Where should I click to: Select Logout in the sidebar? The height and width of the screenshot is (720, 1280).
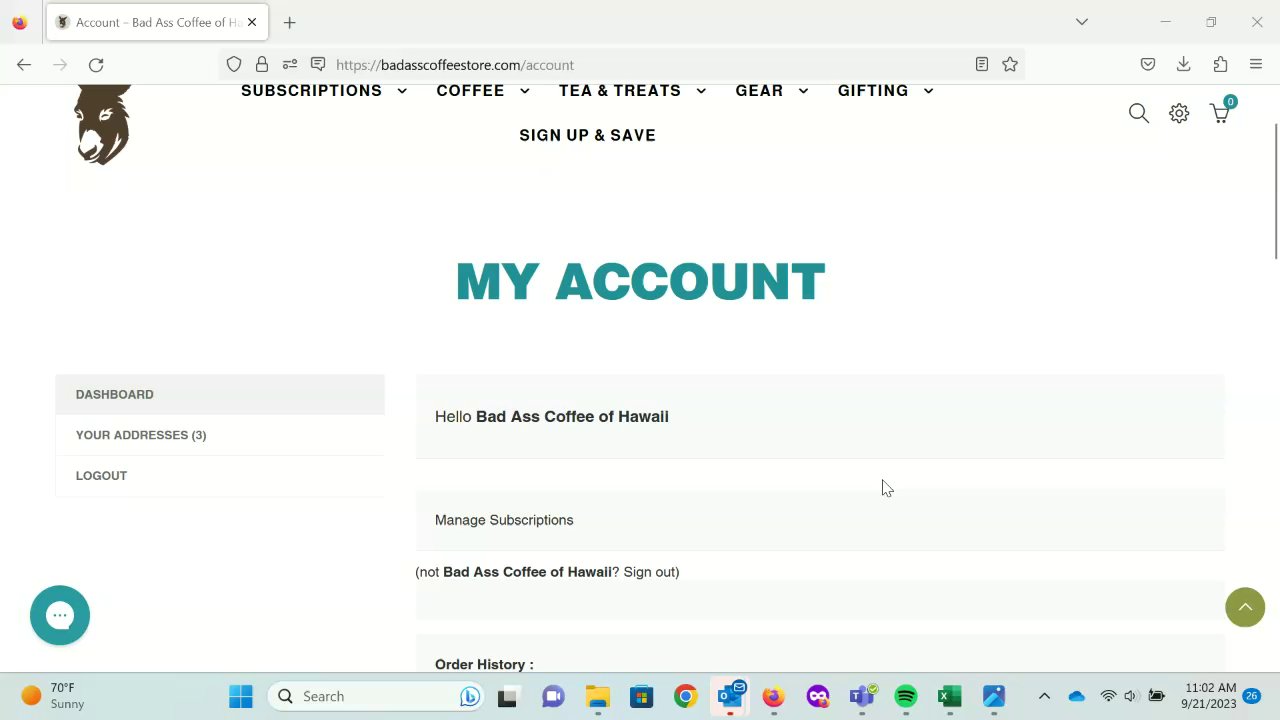point(220,476)
